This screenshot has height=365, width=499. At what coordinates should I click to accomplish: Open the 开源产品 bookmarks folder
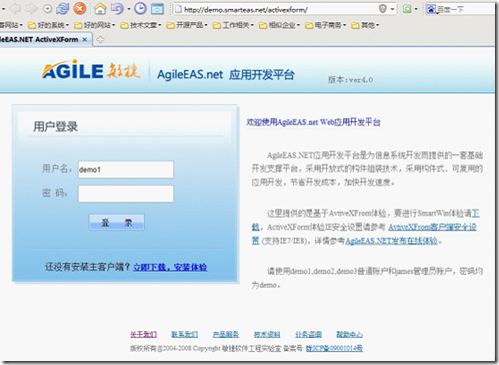[187, 25]
